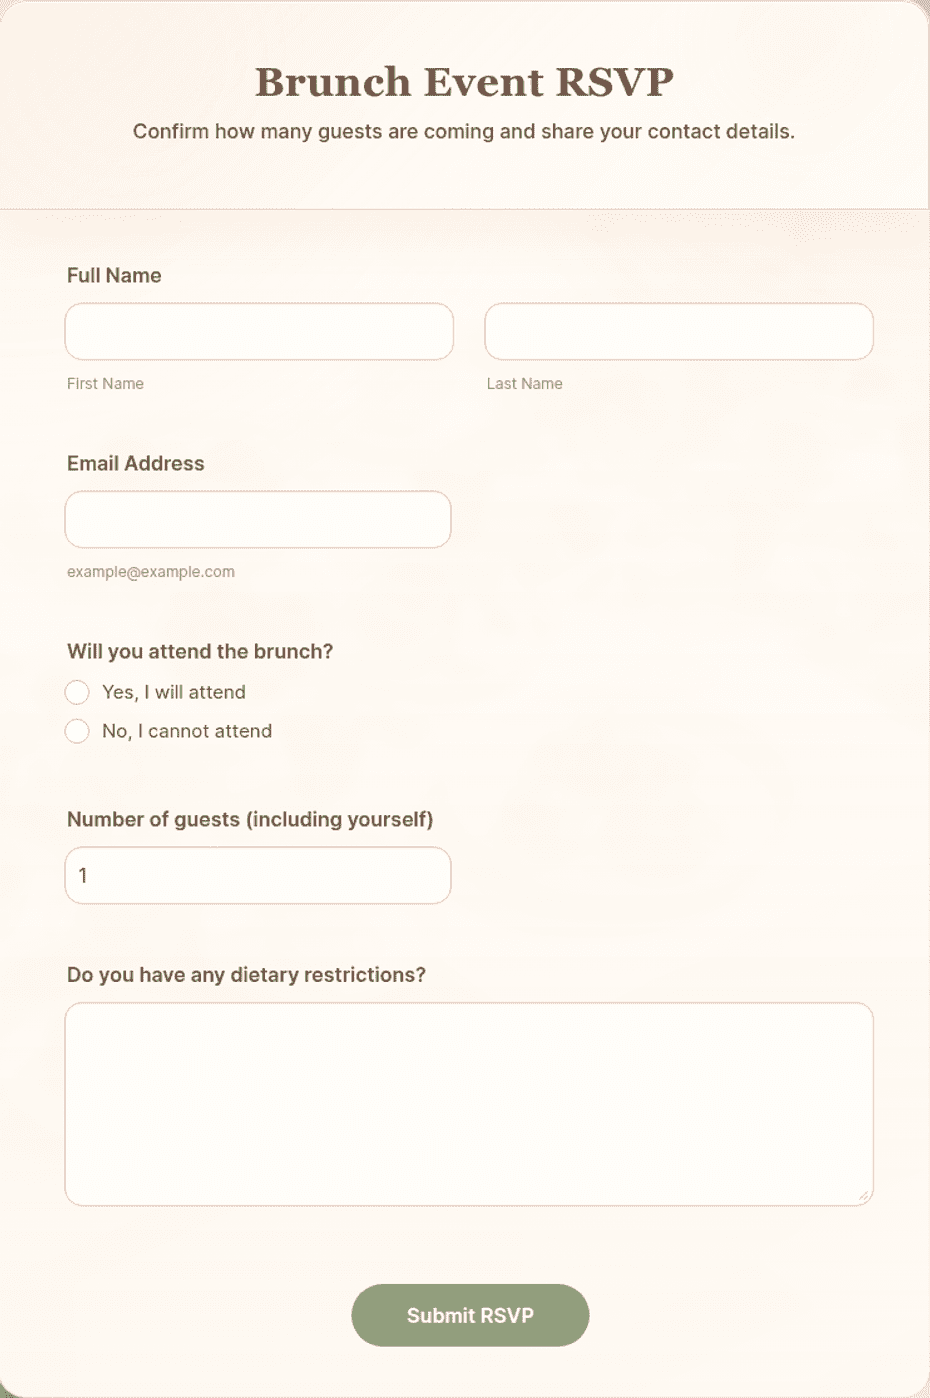Viewport: 930px width, 1398px height.
Task: Focus the Last Name text box
Action: (x=679, y=331)
